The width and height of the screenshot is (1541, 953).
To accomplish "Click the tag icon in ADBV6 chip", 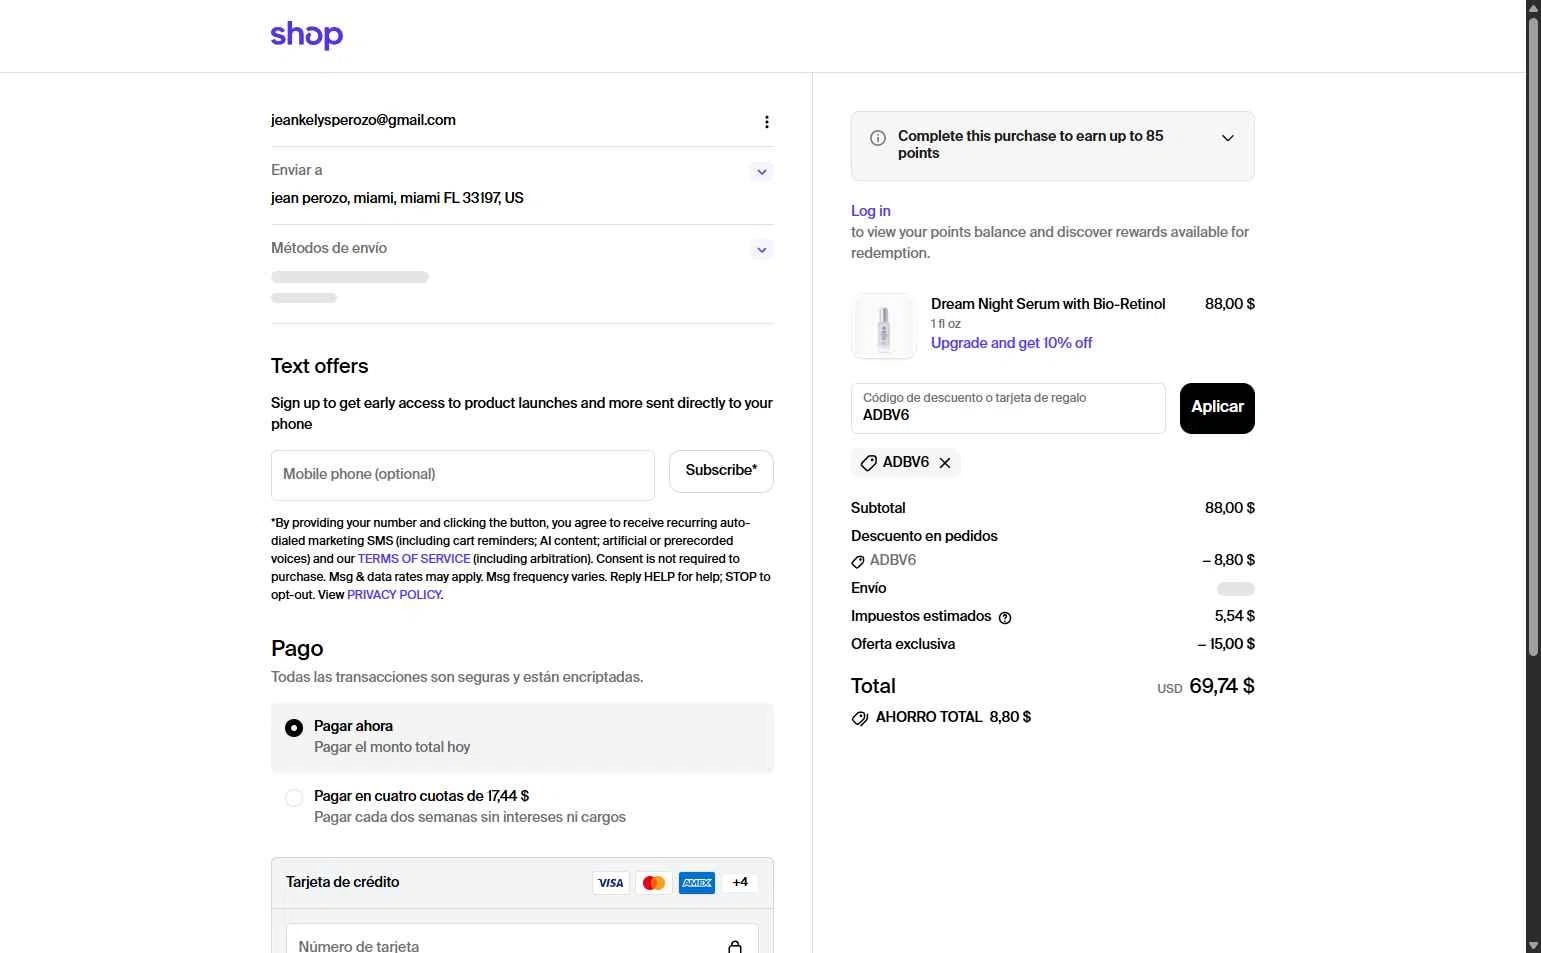I will point(869,463).
